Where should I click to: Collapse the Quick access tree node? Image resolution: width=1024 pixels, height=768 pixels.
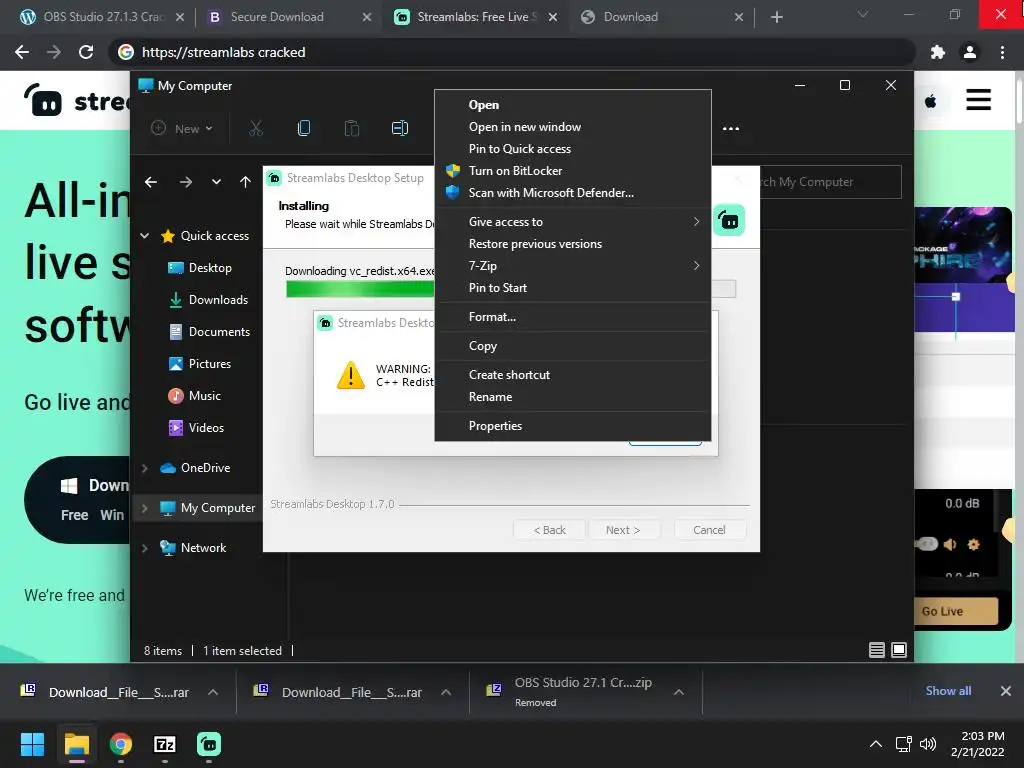(145, 236)
